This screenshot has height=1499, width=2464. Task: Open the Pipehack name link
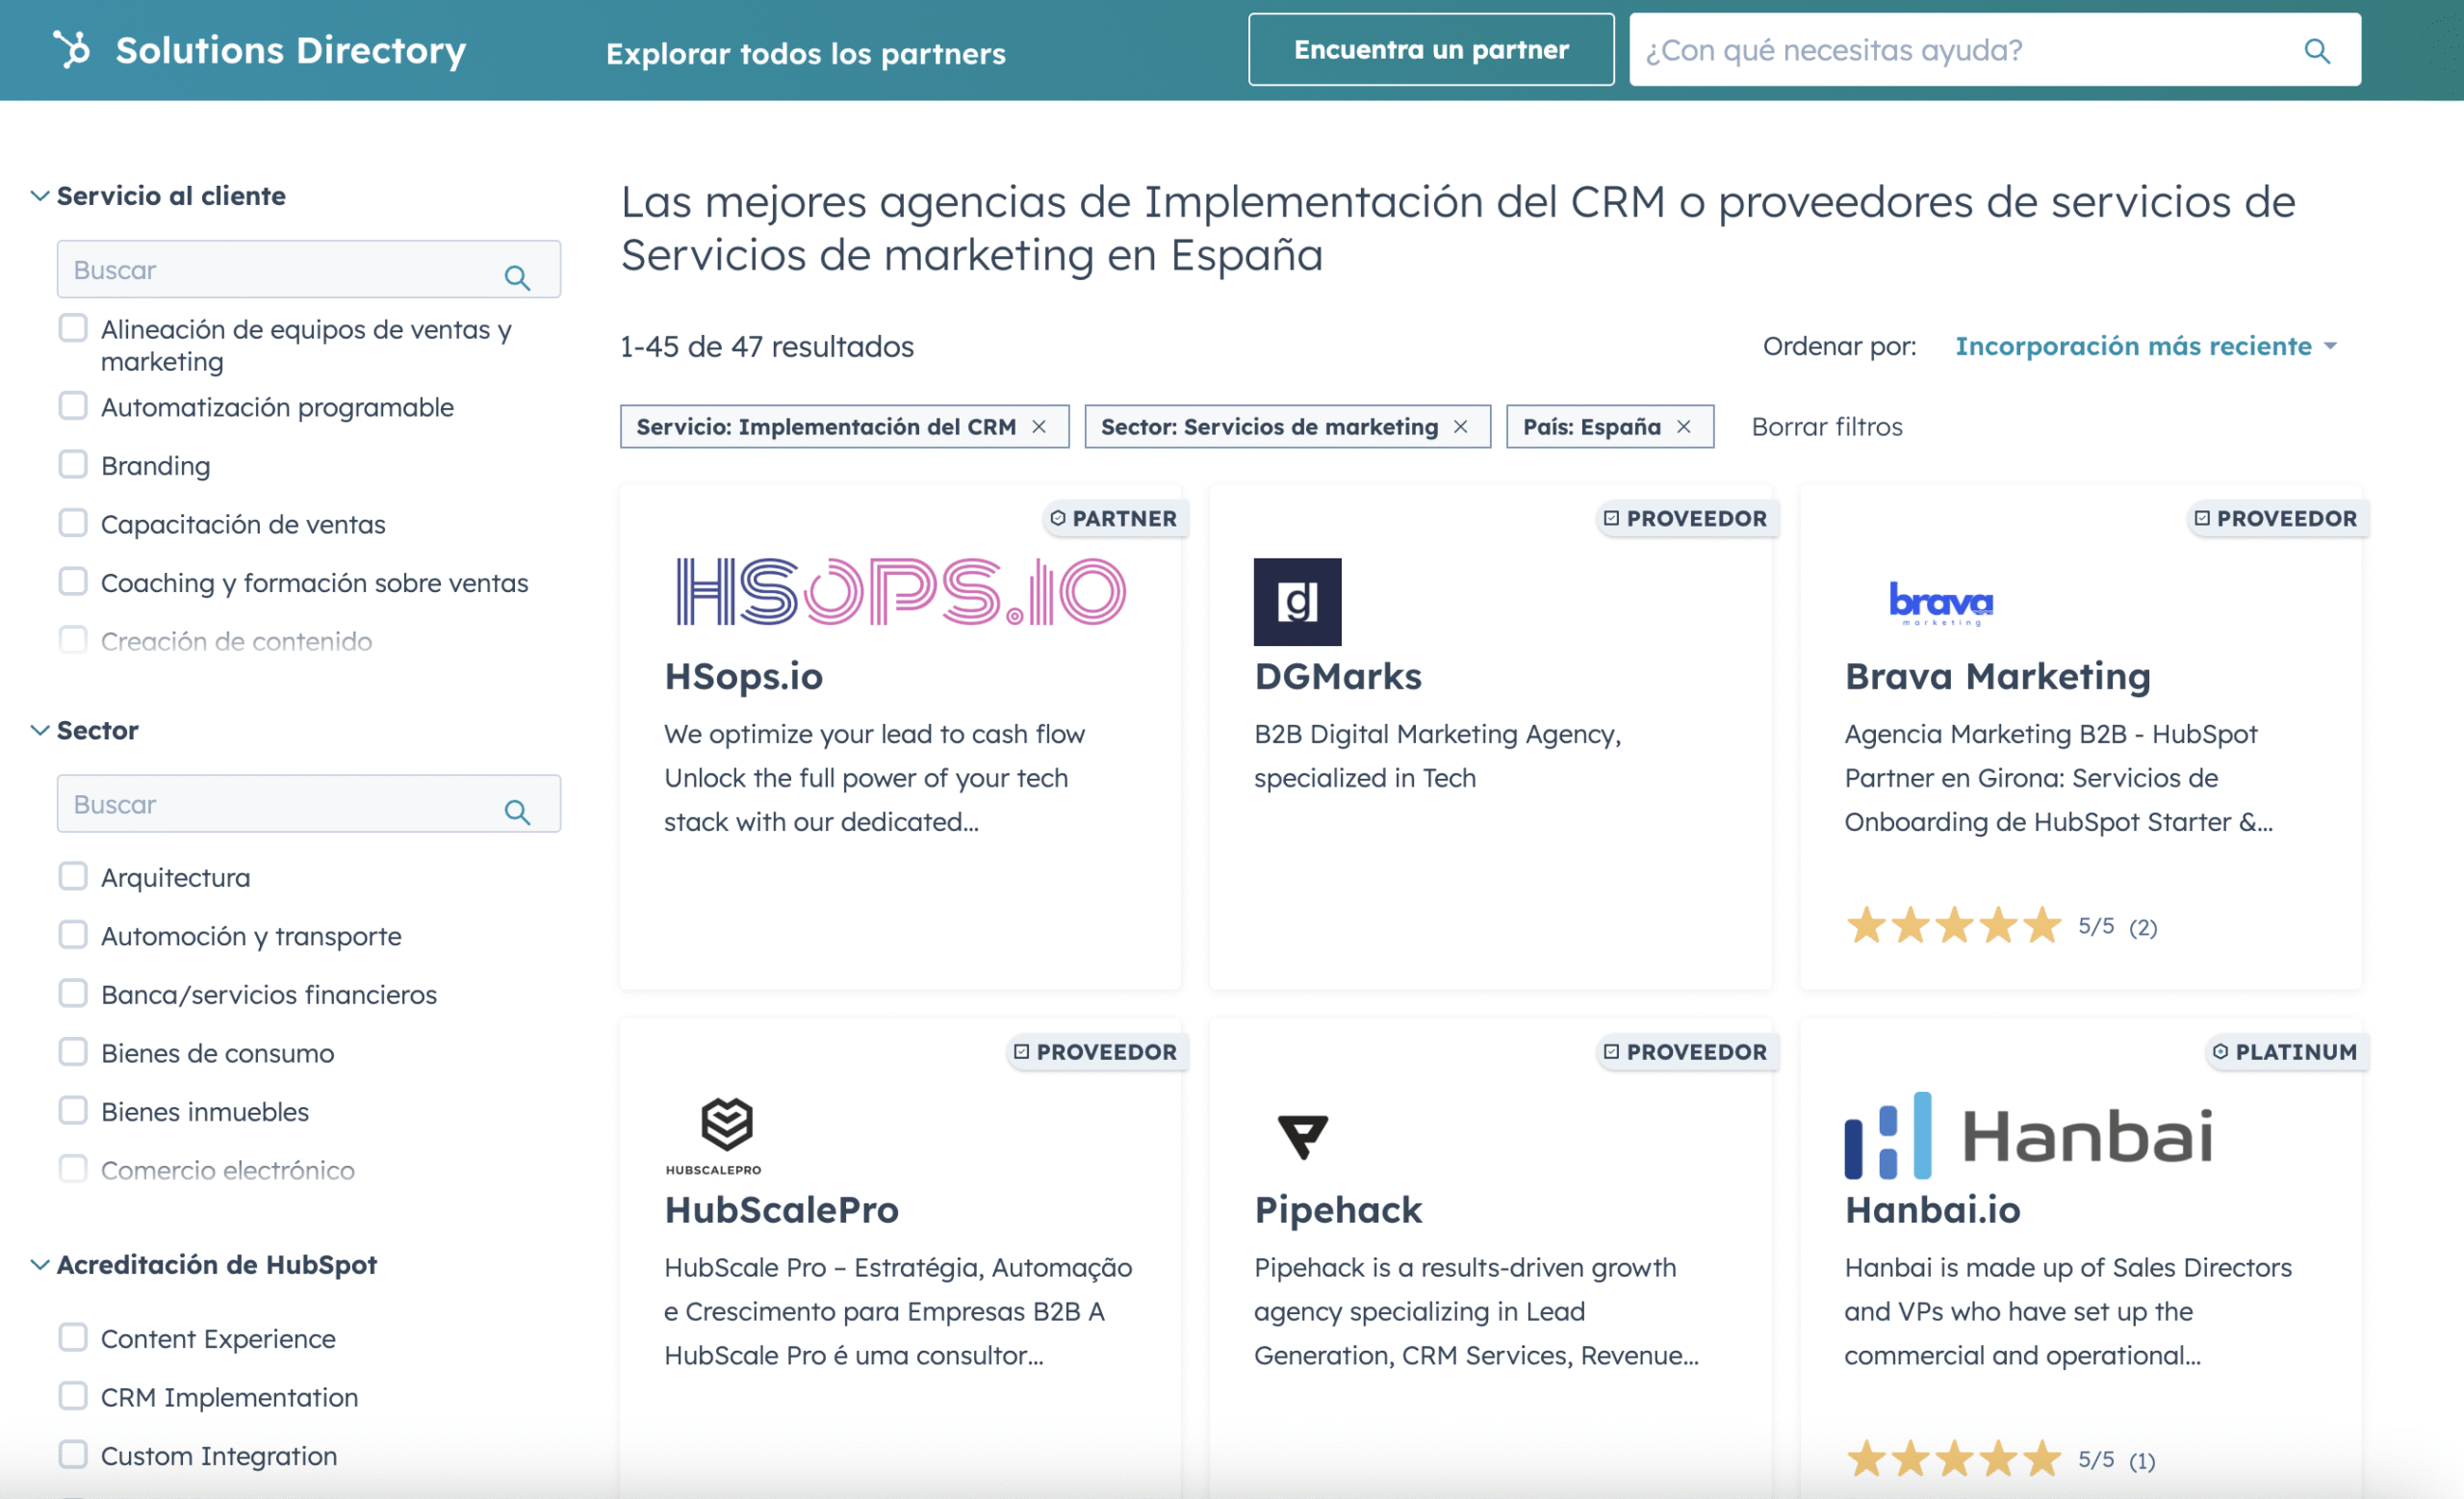[1337, 1210]
